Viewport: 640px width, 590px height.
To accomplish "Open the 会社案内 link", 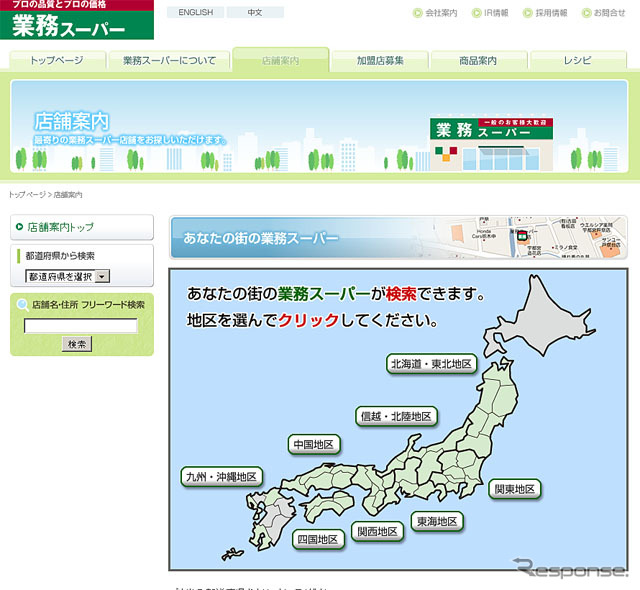I will coord(441,13).
